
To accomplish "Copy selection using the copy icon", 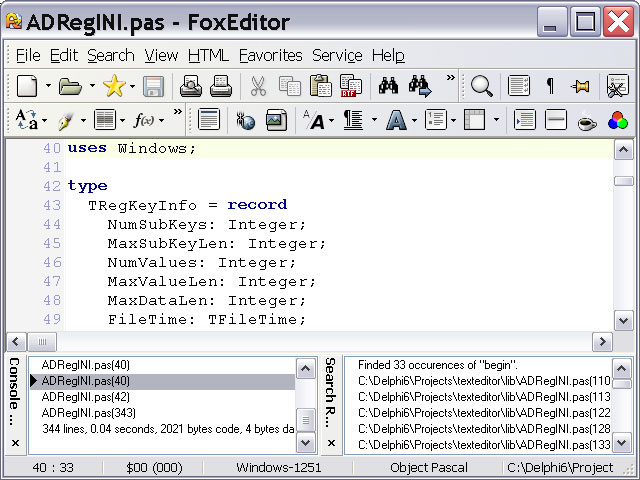I will point(289,86).
